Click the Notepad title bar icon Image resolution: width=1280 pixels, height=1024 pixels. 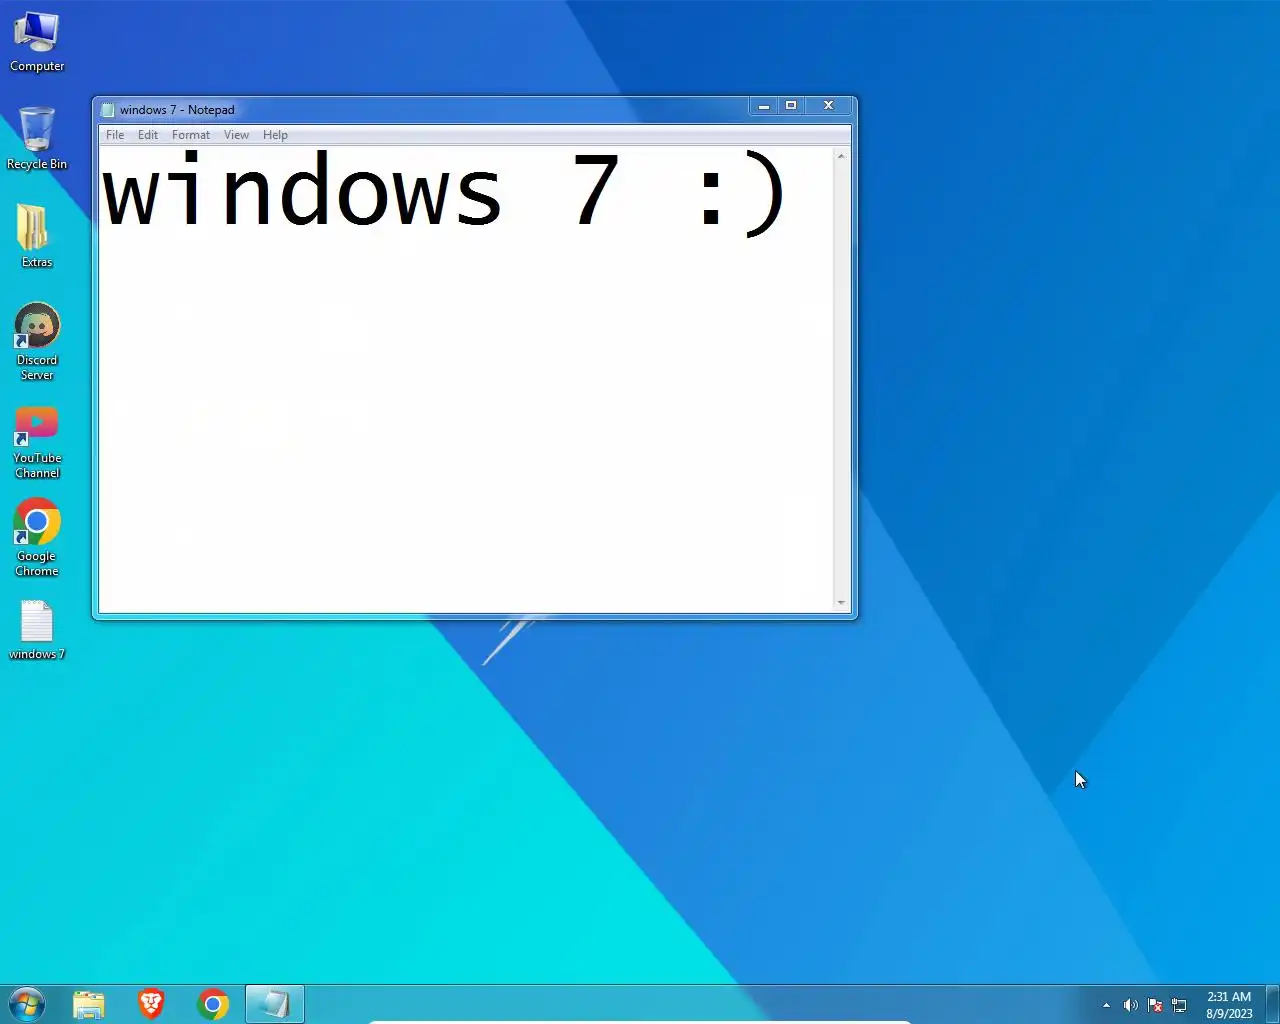point(108,110)
